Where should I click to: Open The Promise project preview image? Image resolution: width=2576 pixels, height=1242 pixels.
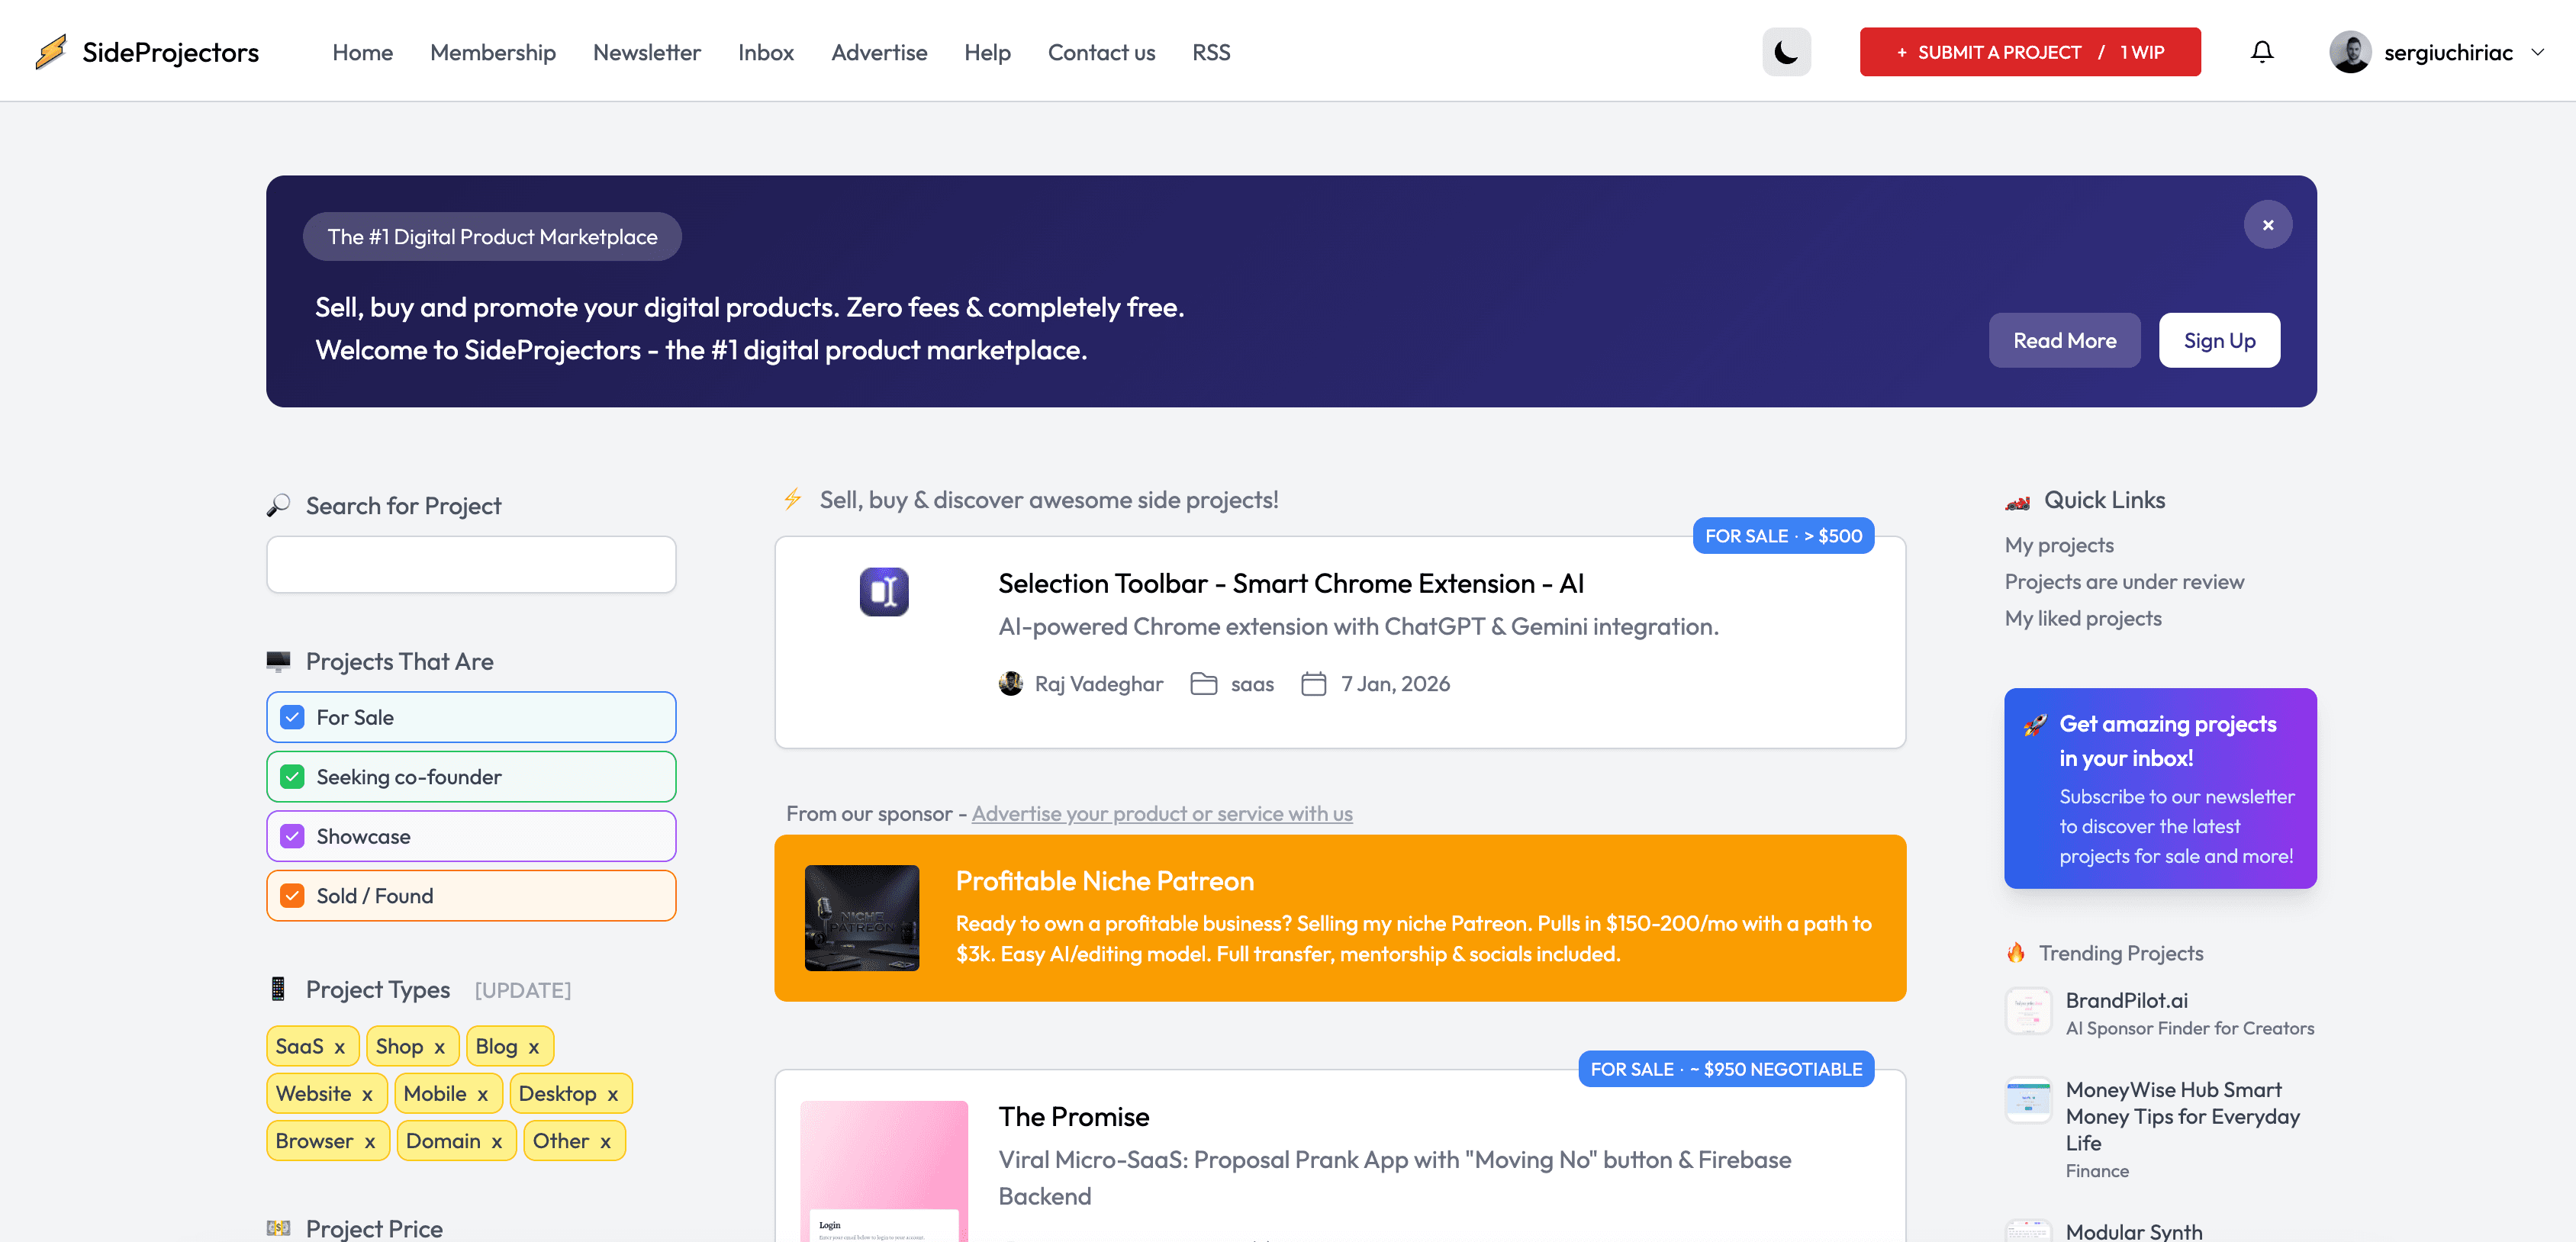pyautogui.click(x=884, y=1171)
